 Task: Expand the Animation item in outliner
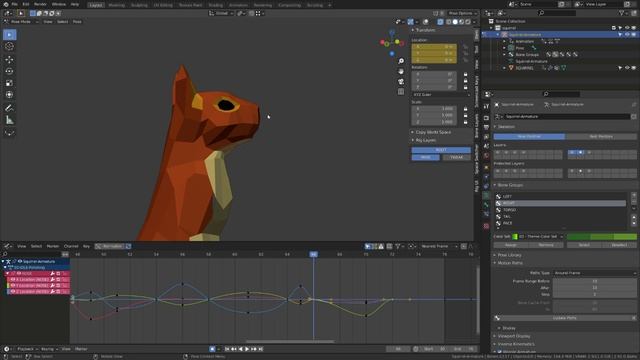504,41
